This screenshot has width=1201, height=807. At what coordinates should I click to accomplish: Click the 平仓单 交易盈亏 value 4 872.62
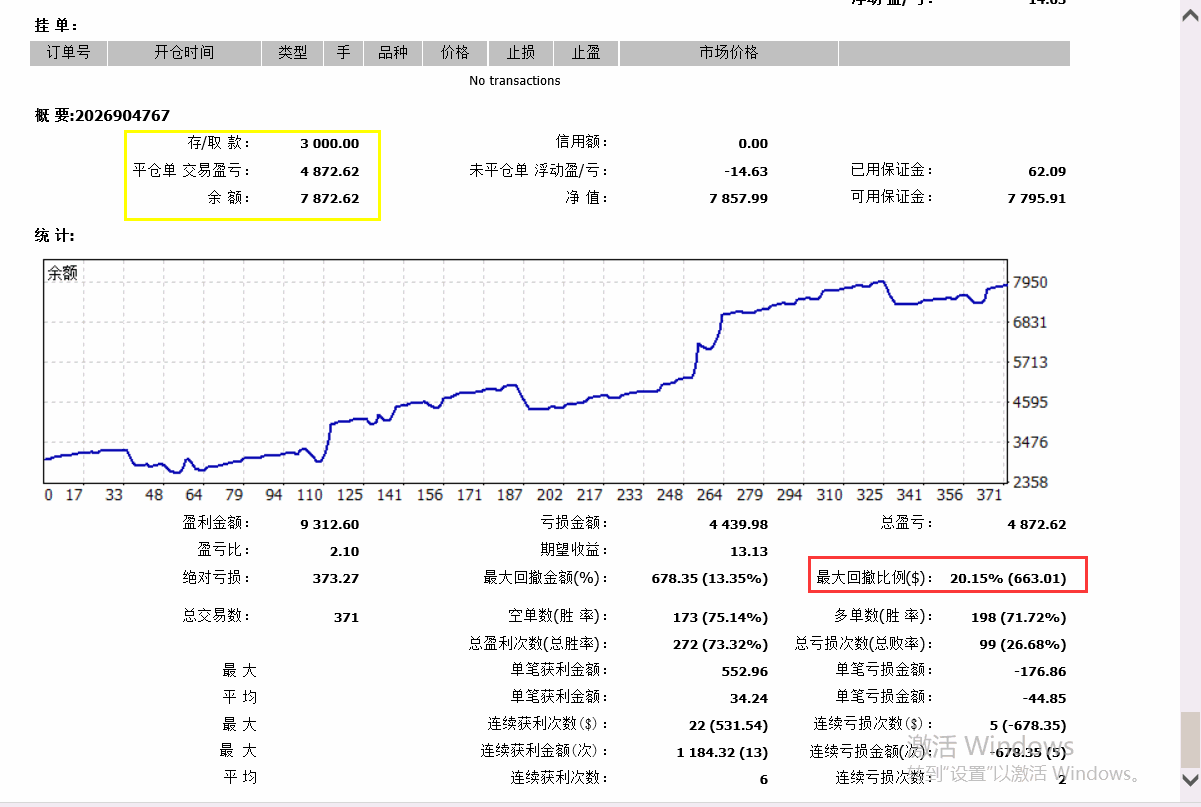click(329, 171)
